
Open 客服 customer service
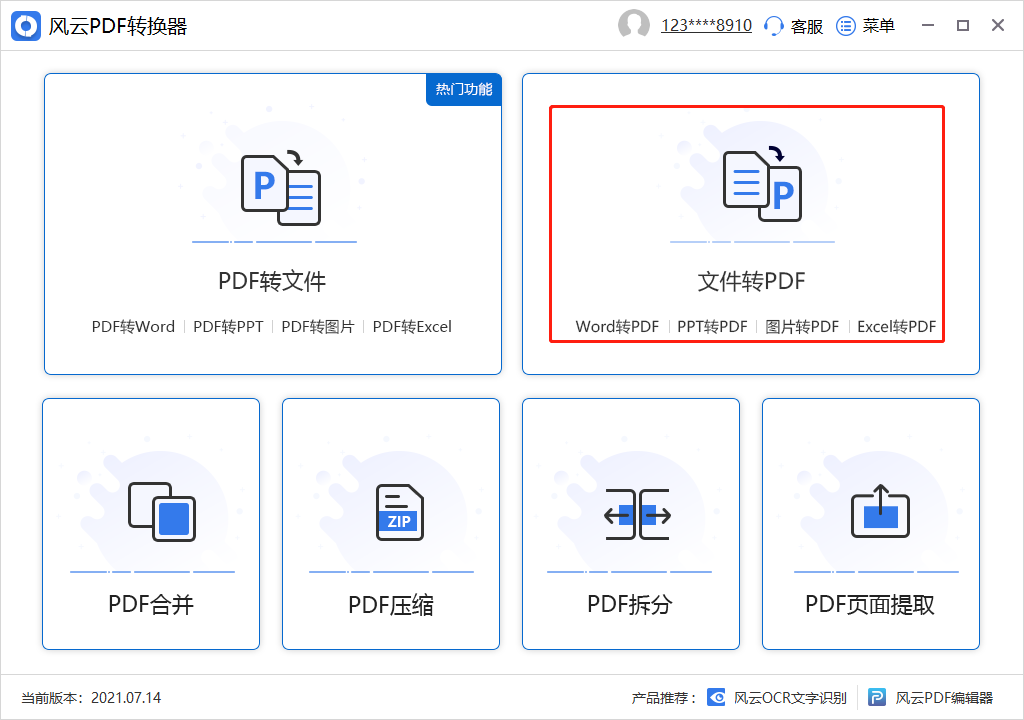coord(807,26)
